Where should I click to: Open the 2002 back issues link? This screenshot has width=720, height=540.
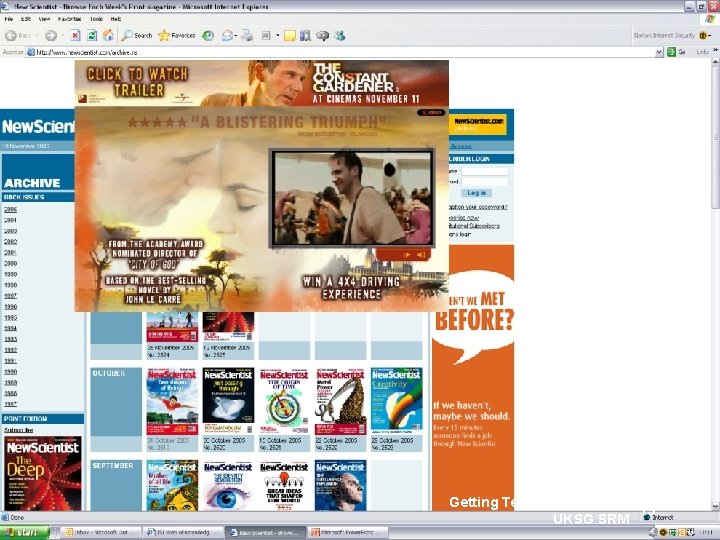[10, 242]
